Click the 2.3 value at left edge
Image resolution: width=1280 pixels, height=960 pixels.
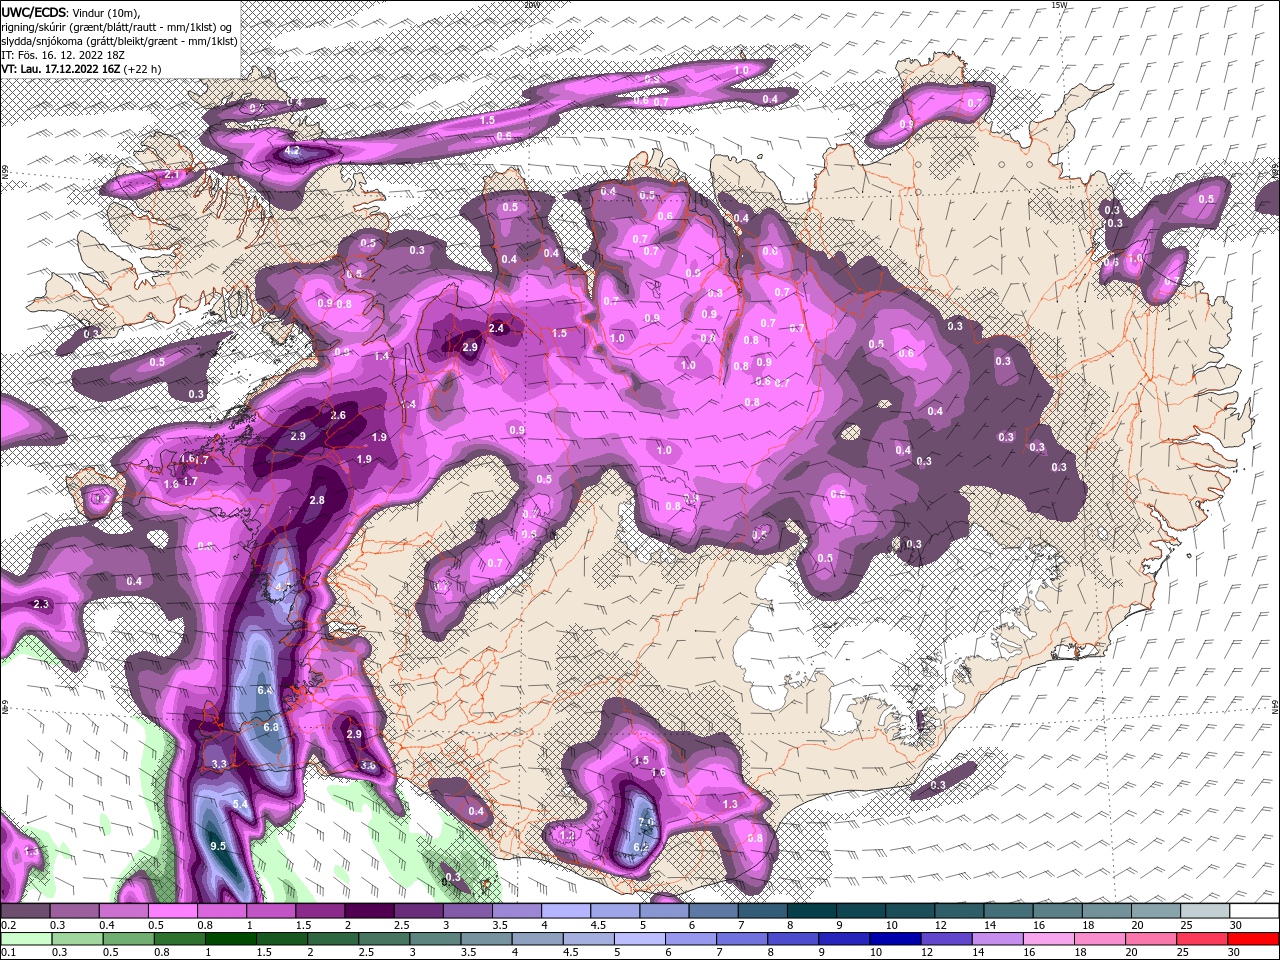41,605
